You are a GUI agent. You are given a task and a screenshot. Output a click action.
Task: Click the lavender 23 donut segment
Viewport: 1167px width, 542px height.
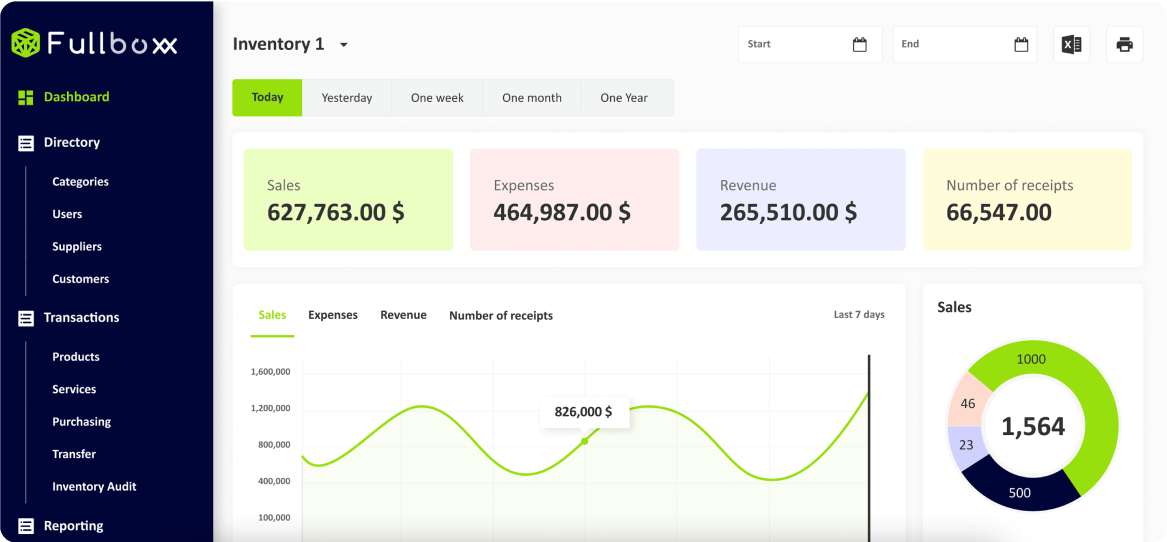(x=966, y=446)
